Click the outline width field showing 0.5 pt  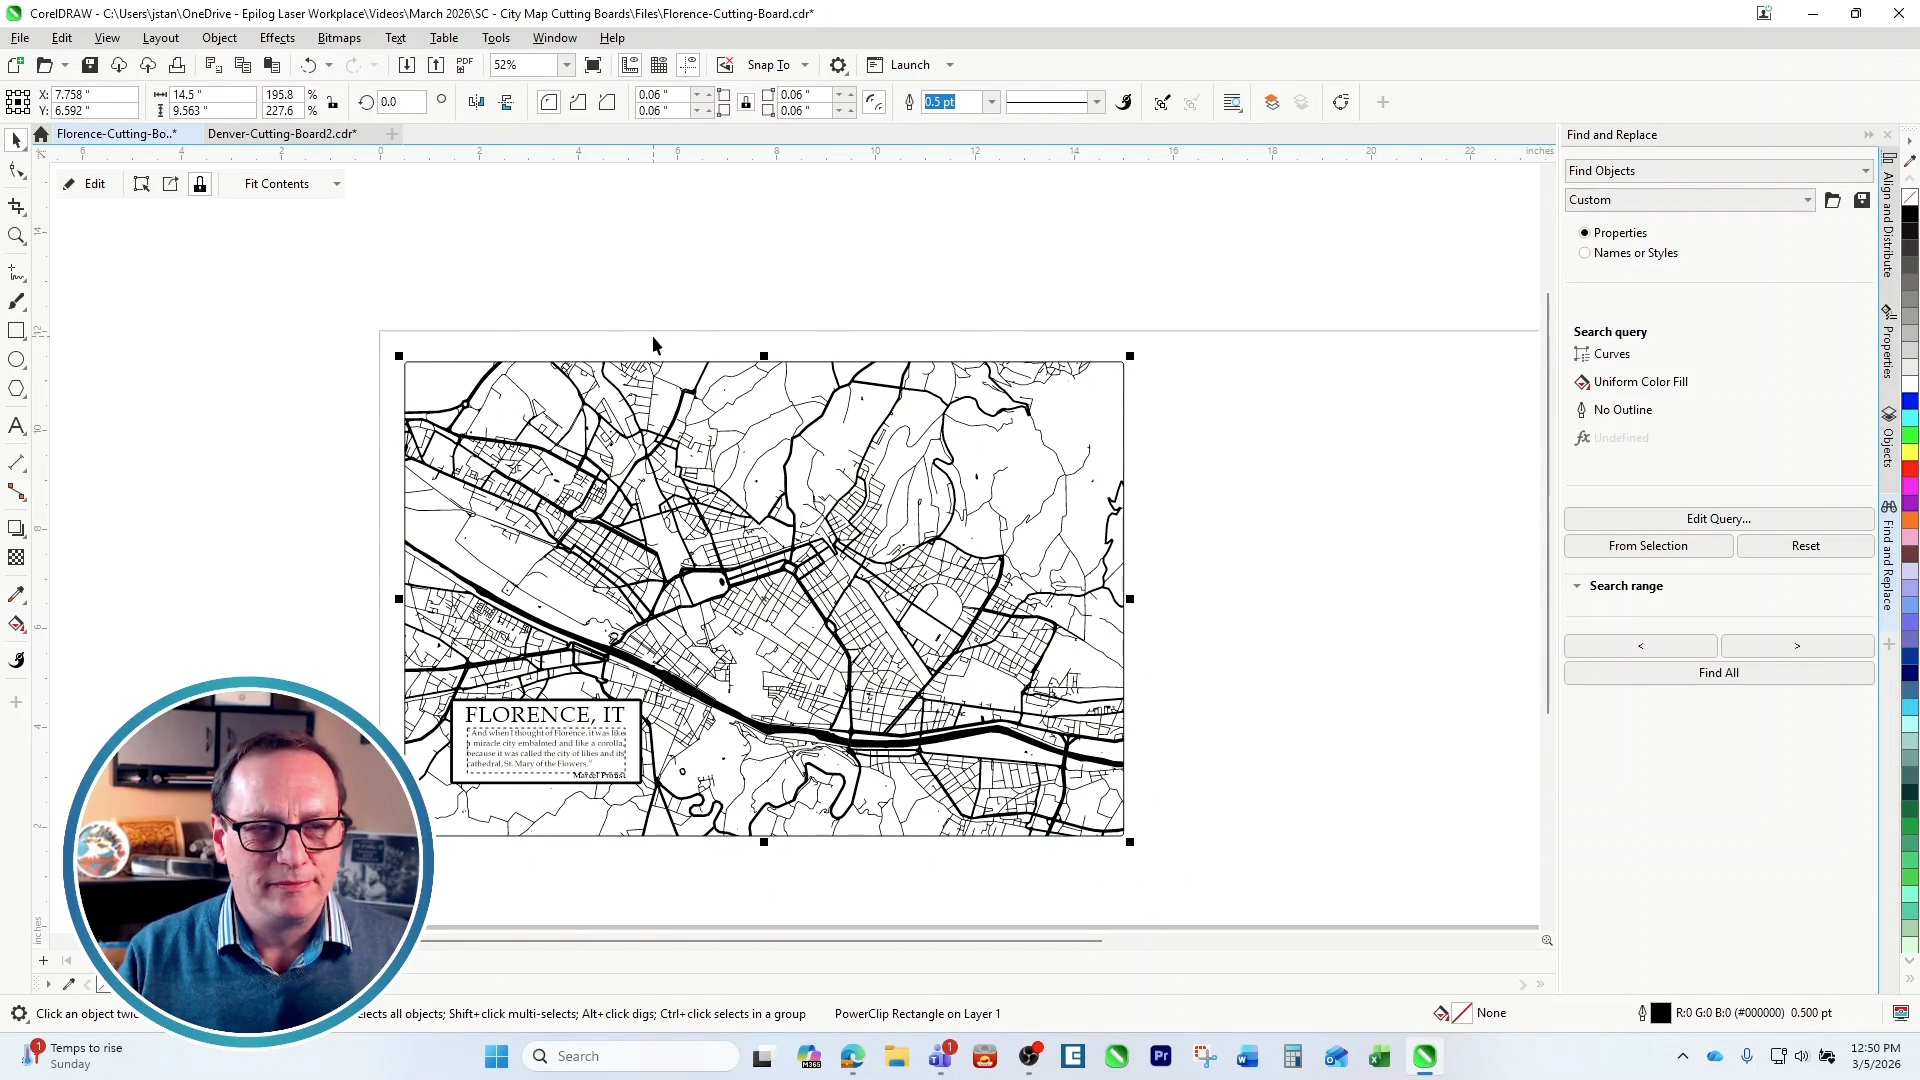pyautogui.click(x=948, y=102)
